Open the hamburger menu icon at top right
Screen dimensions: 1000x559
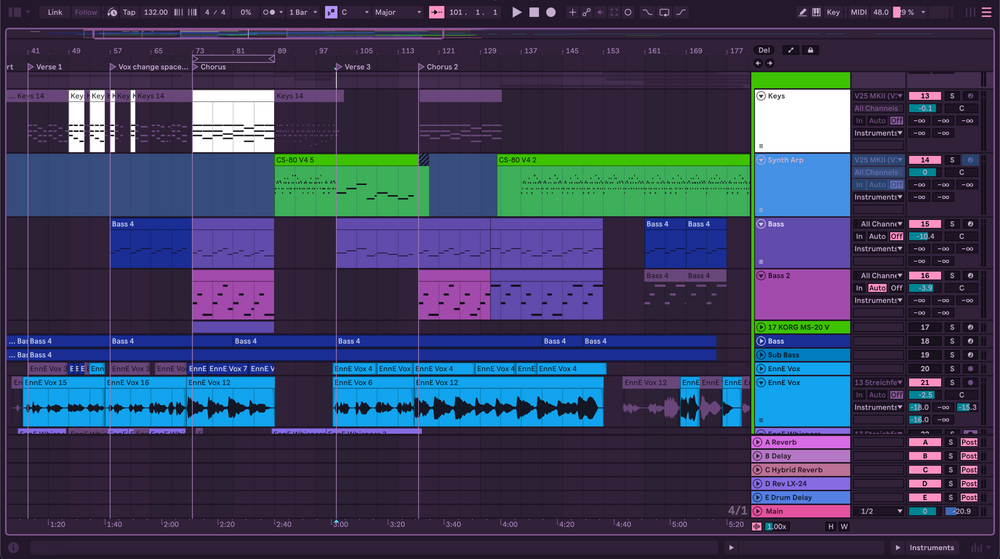tap(986, 12)
